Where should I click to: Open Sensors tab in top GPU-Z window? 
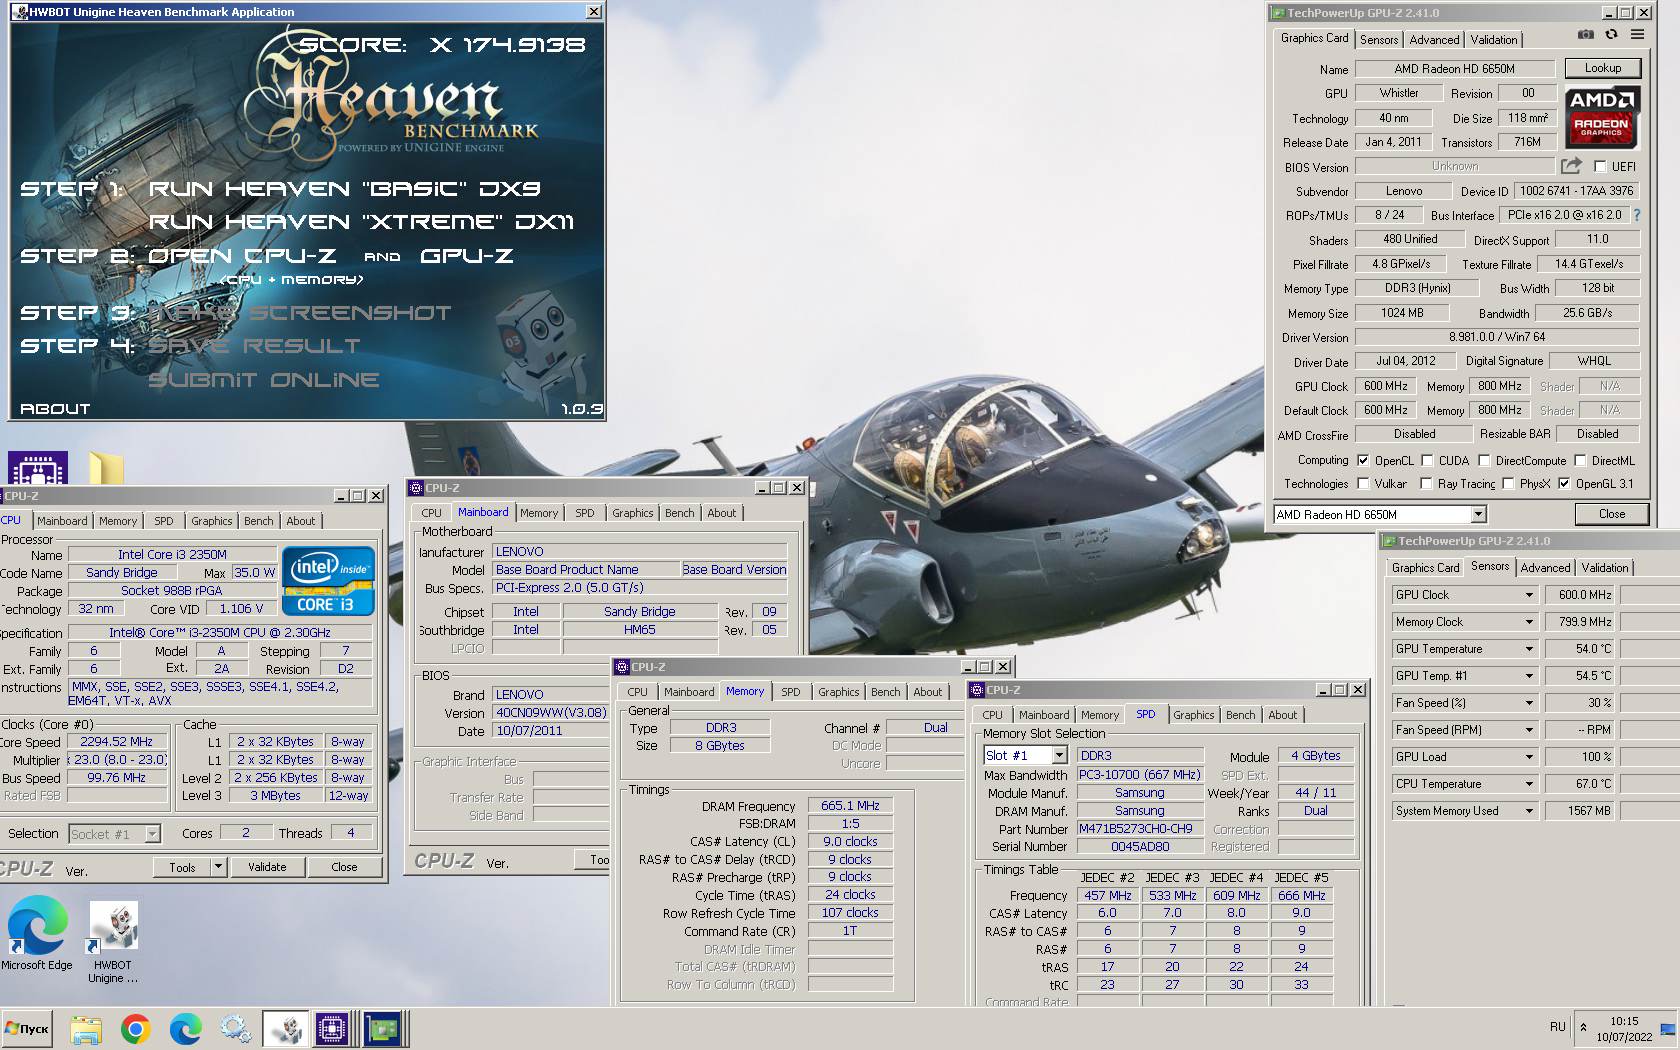(x=1379, y=40)
